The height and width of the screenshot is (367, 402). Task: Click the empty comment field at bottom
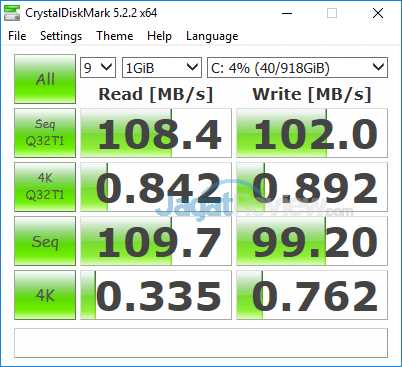pyautogui.click(x=201, y=343)
